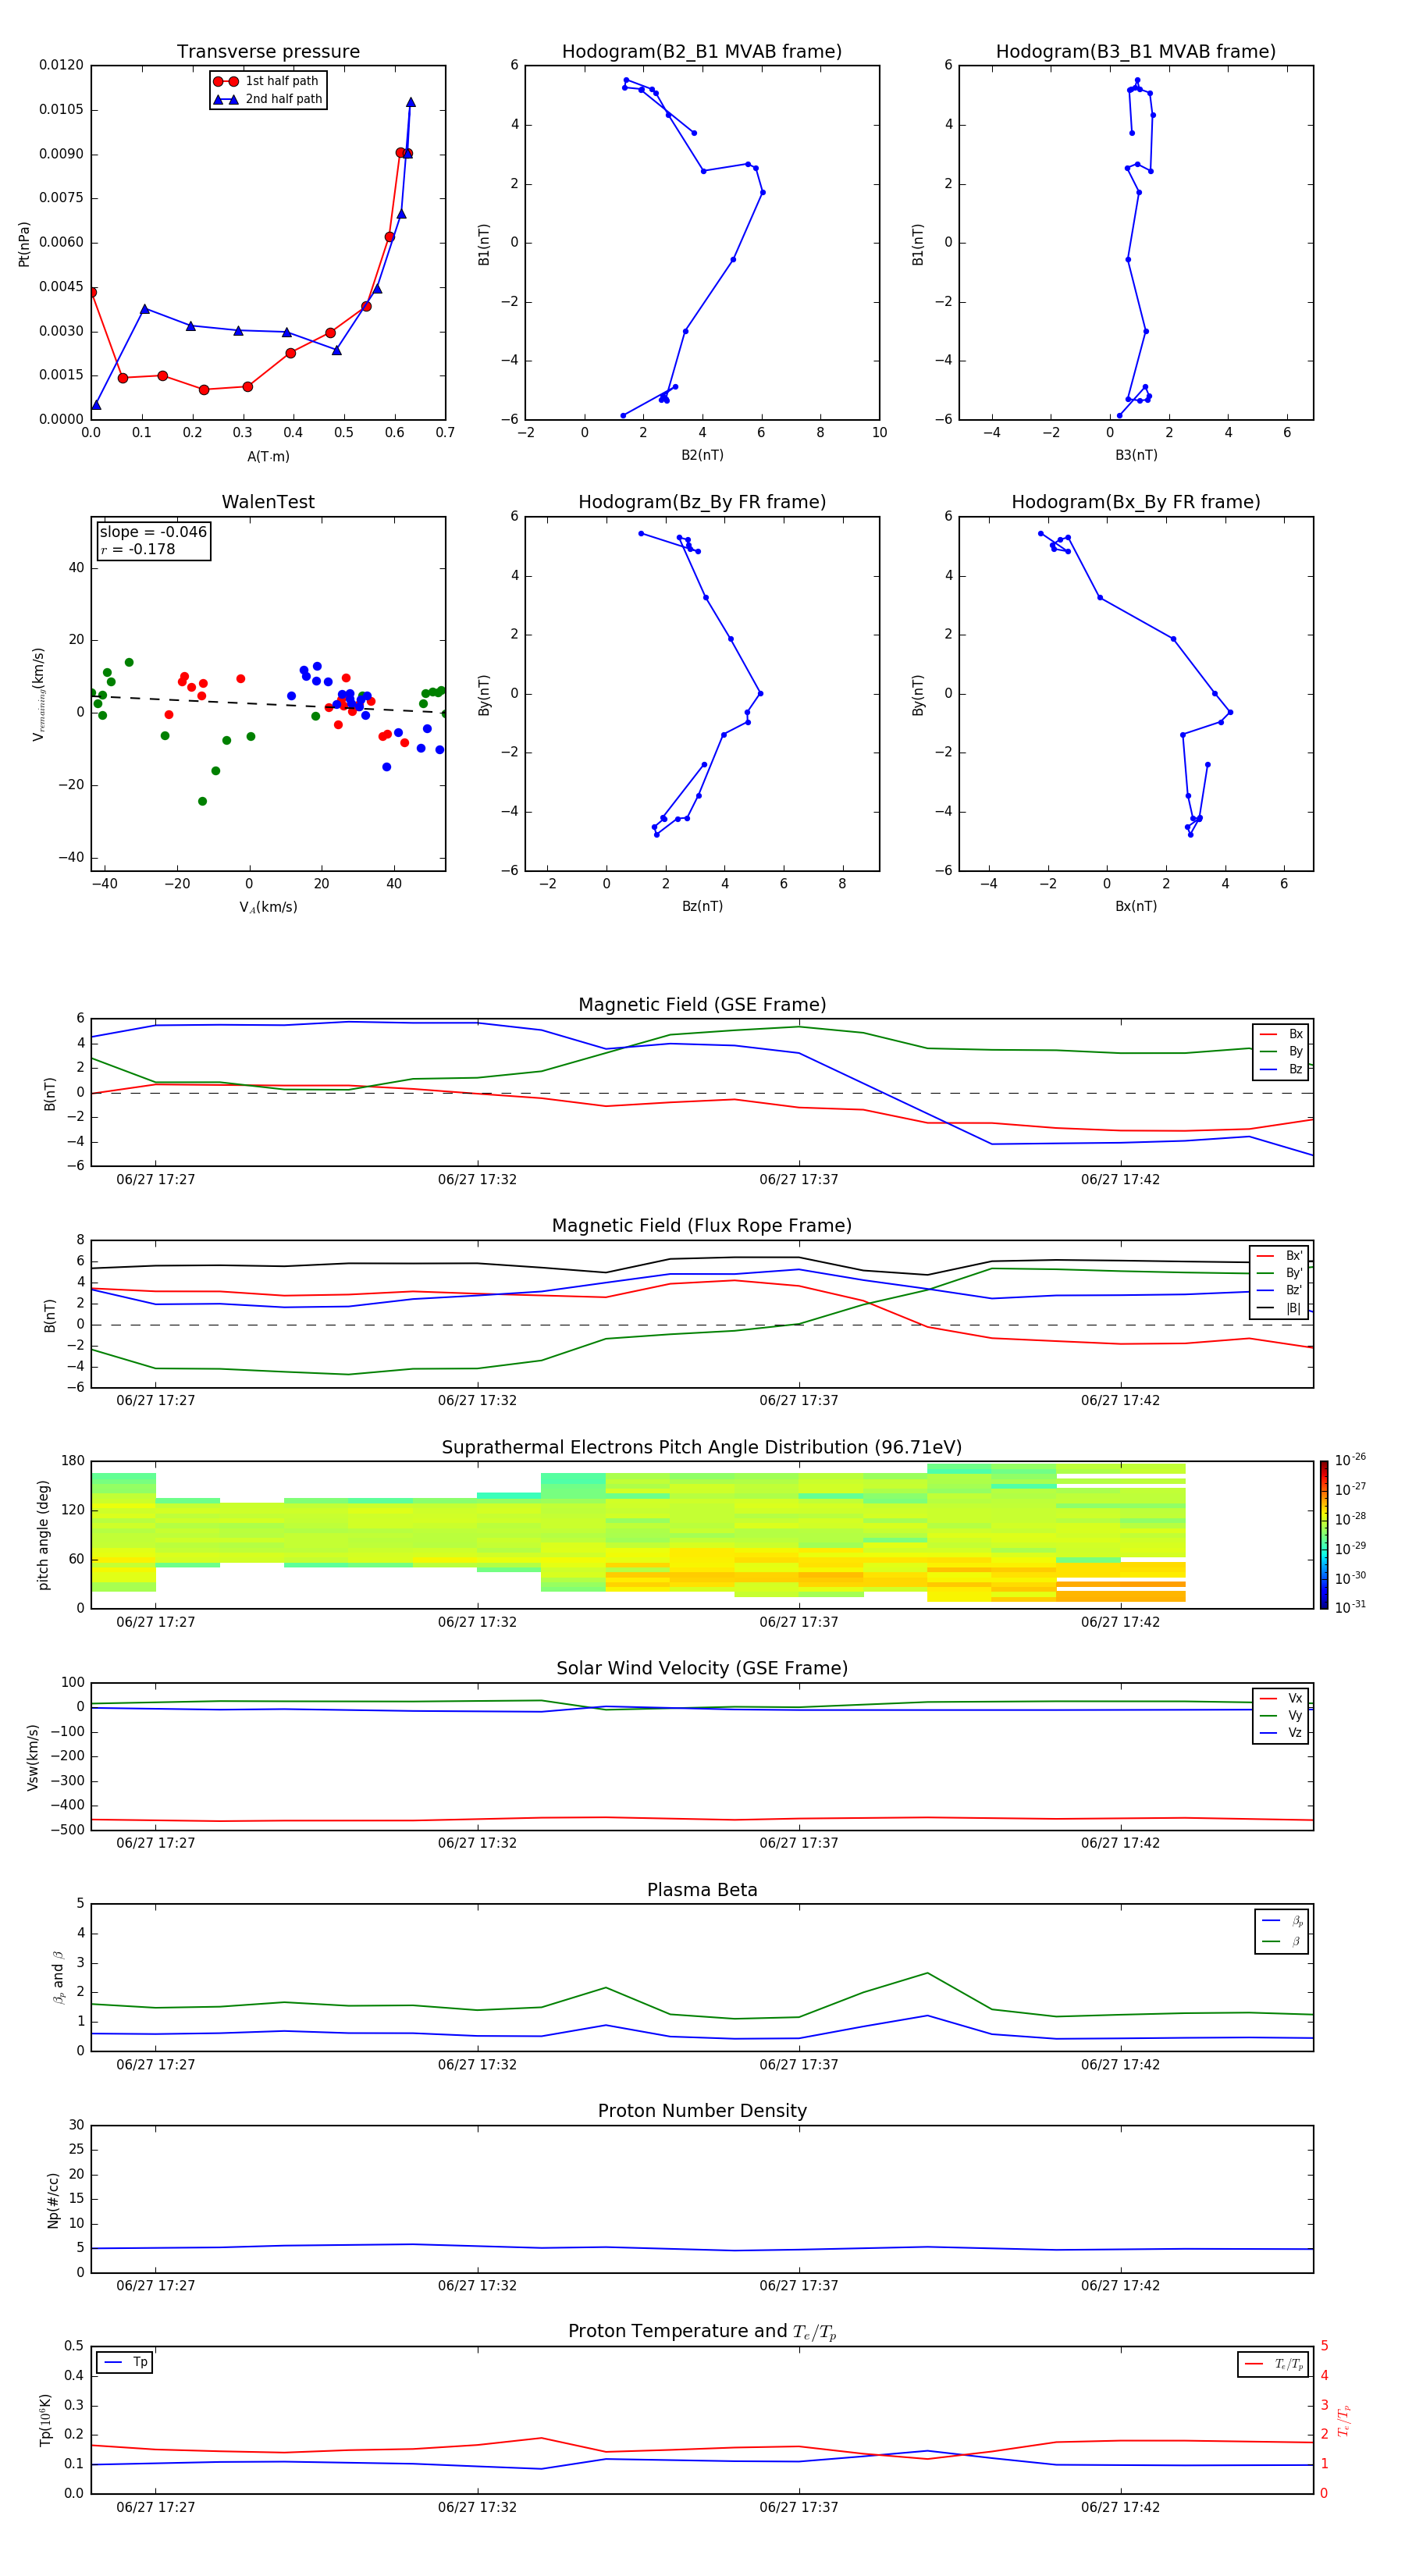Image resolution: width=1405 pixels, height=2576 pixels.
Task: Click the 'B3(nT)' x-axis label
Action: (1136, 455)
